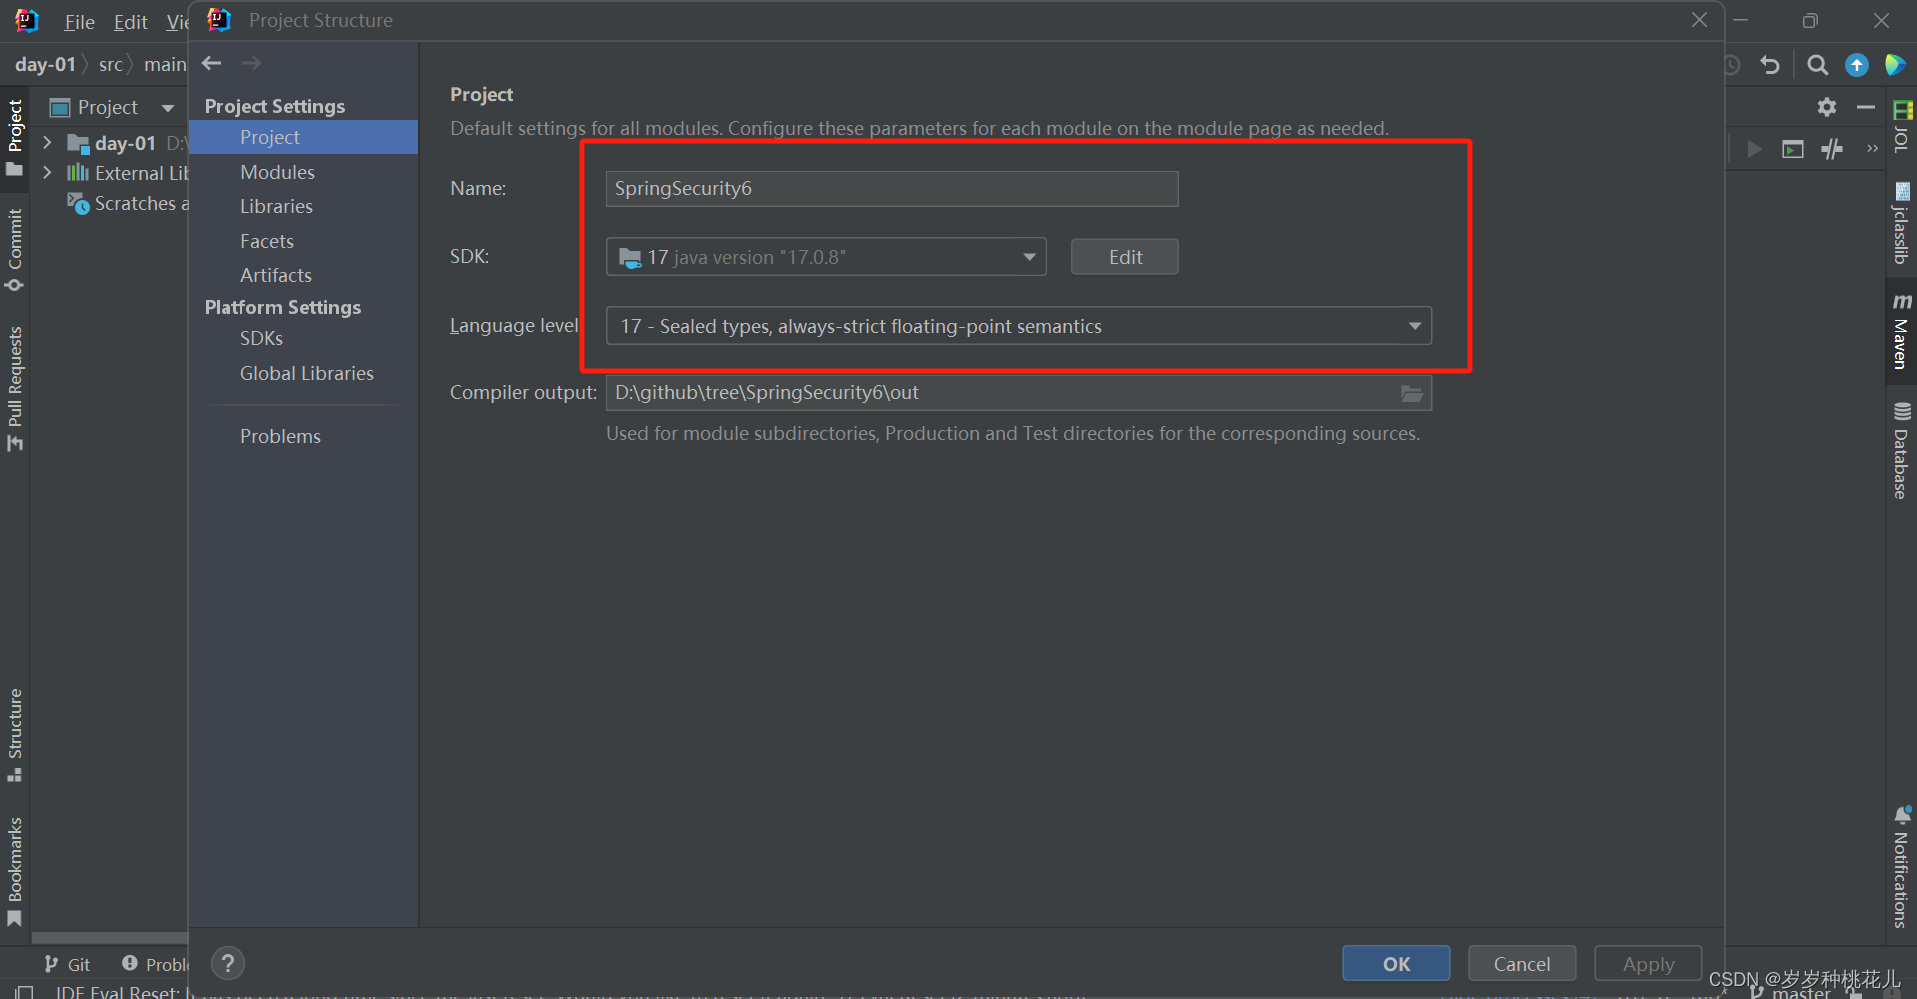1917x999 pixels.
Task: Click the help question mark icon
Action: [x=227, y=963]
